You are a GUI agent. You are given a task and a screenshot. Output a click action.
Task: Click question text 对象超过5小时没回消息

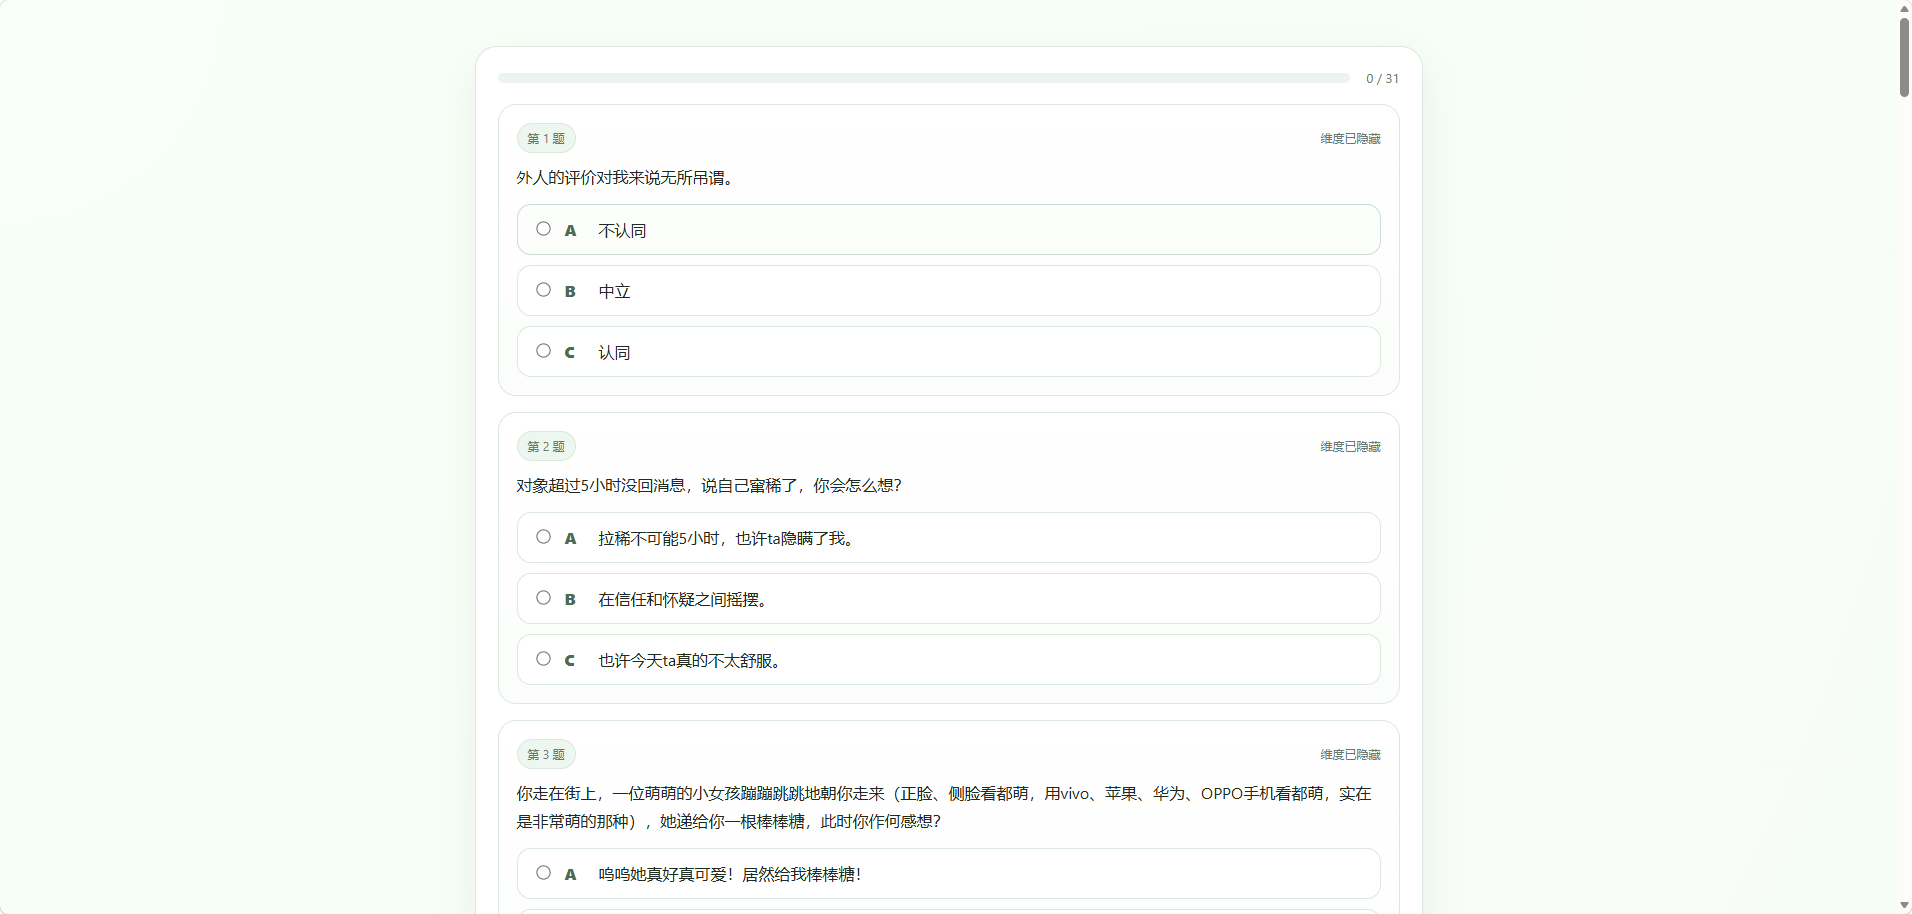[709, 486]
